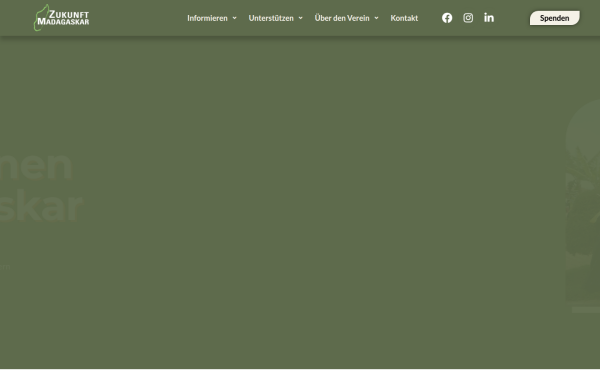Expand the chevron beside Unterstützen

[300, 18]
